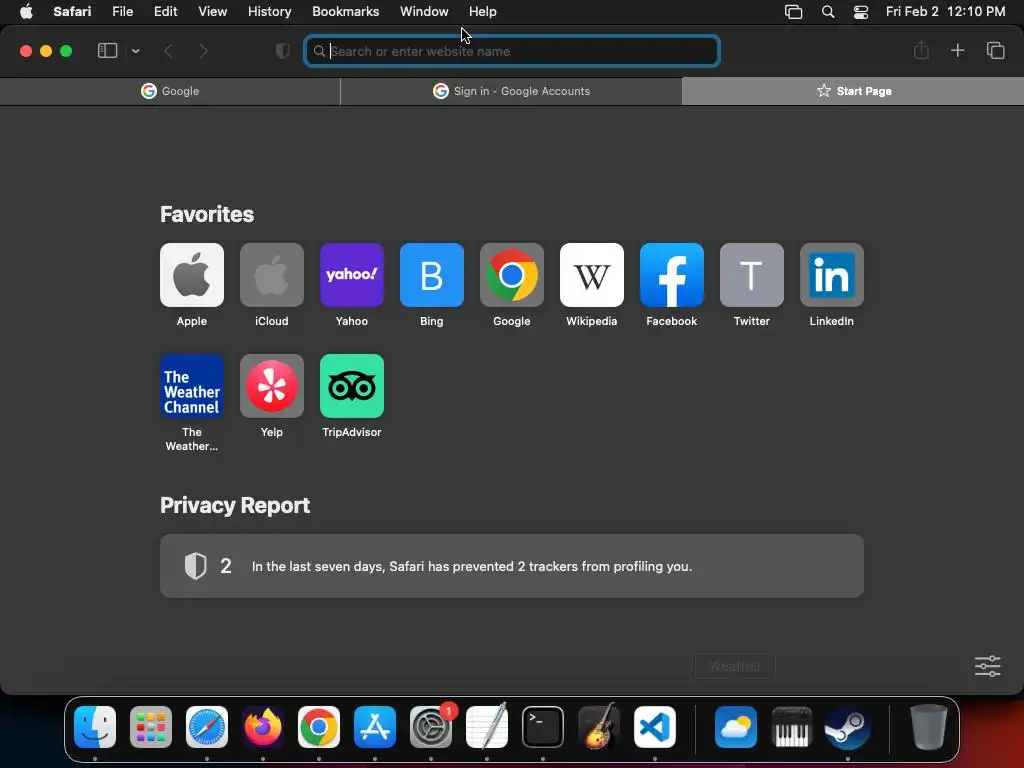Open System Settings from the Dock
Viewport: 1024px width, 768px height.
point(431,727)
